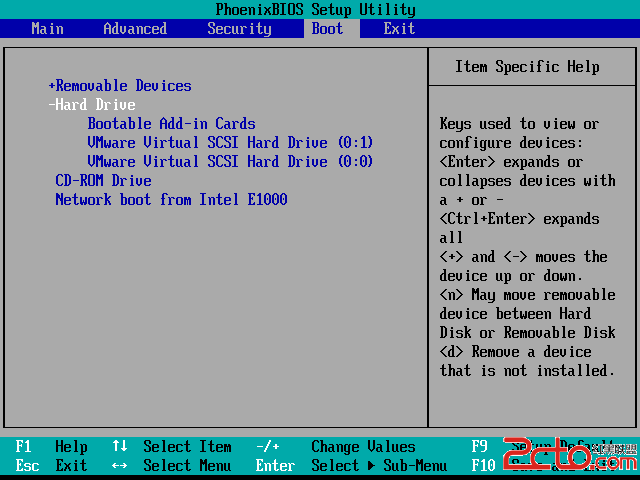Select the Boot menu tab
The image size is (640, 480).
point(327,29)
